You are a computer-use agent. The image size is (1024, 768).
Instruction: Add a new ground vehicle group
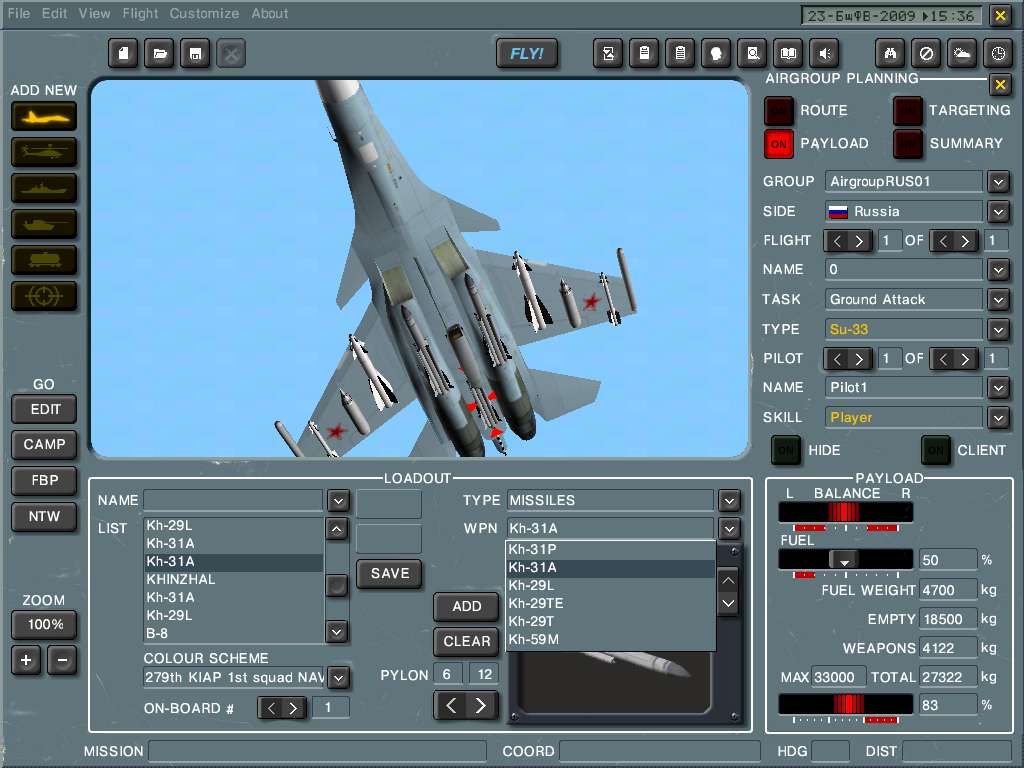click(x=43, y=224)
